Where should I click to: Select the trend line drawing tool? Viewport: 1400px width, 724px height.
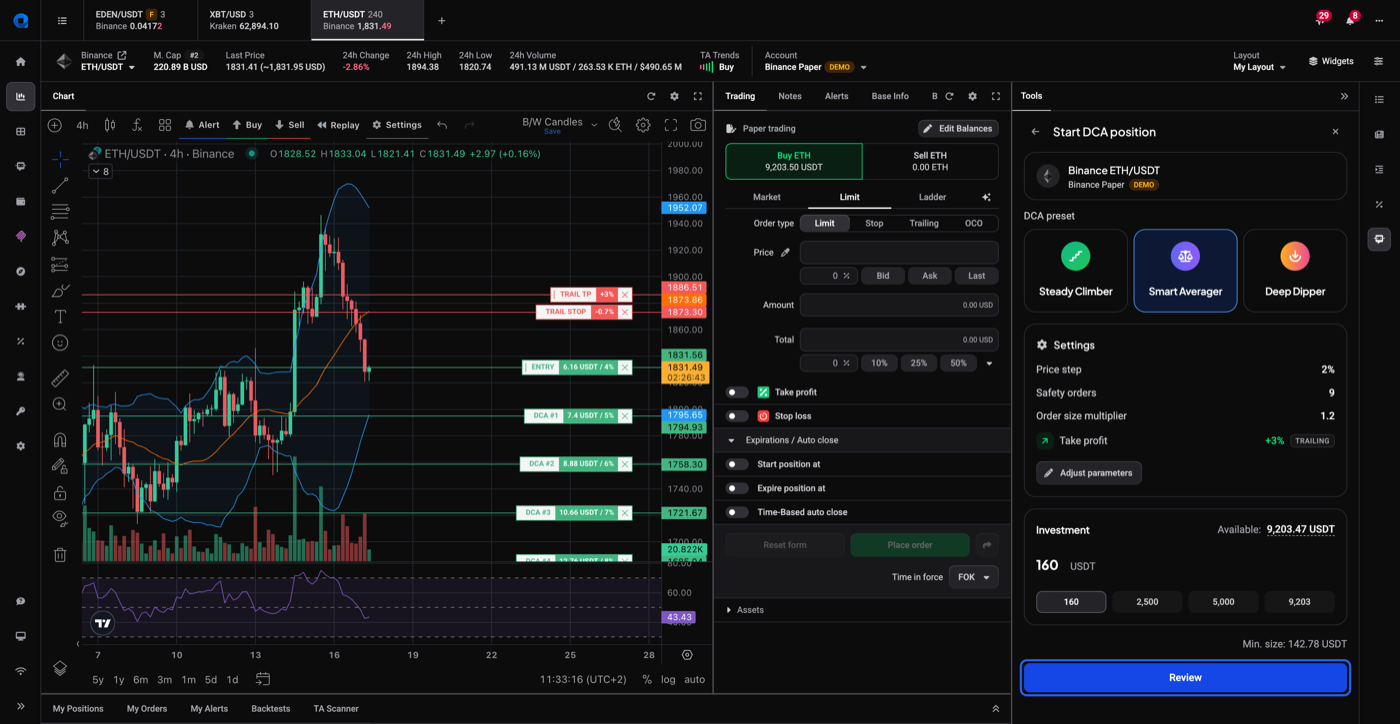[60, 186]
